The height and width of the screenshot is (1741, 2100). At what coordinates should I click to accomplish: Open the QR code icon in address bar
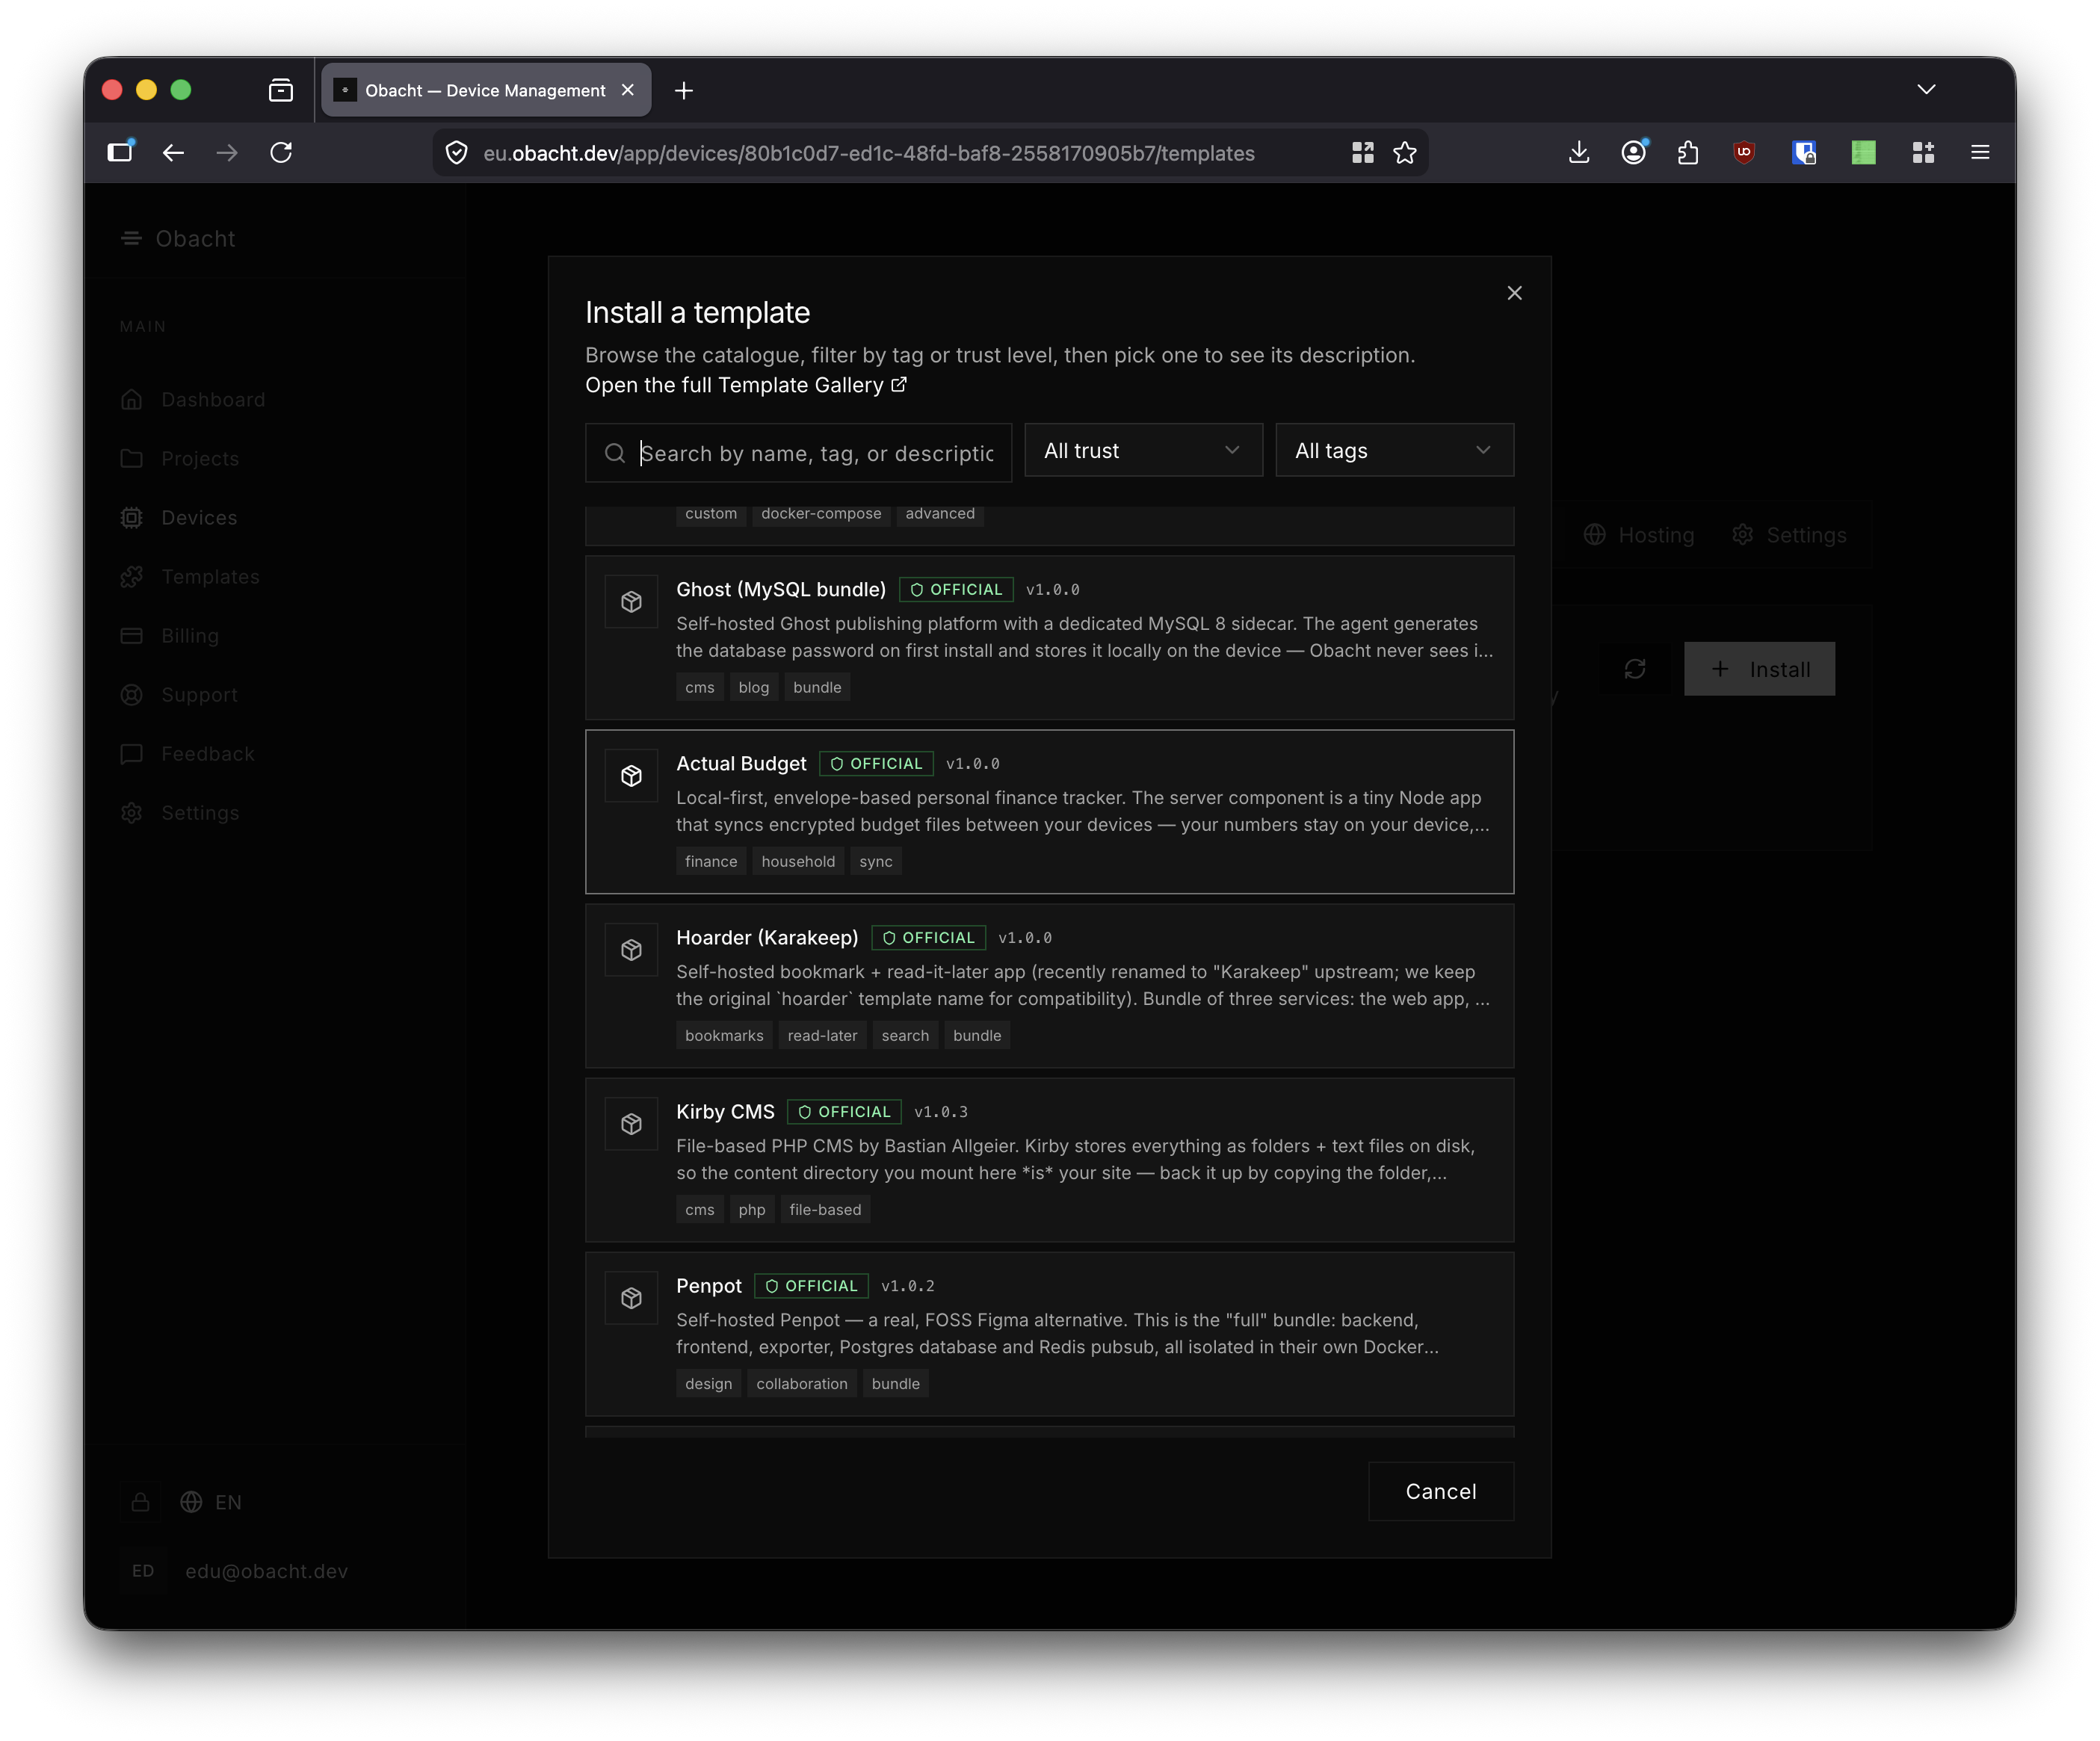coord(1362,153)
